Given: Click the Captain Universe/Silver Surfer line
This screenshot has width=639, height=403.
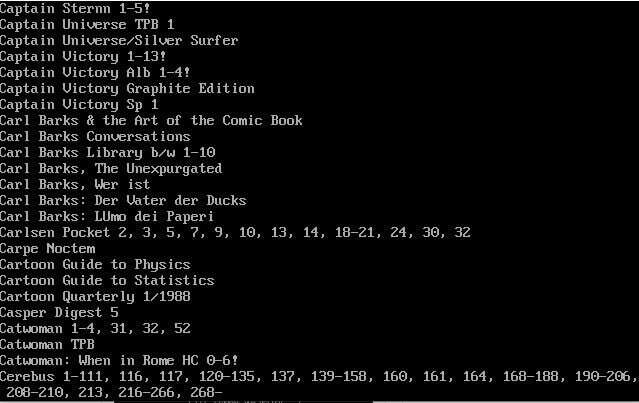Looking at the screenshot, I should (x=119, y=40).
